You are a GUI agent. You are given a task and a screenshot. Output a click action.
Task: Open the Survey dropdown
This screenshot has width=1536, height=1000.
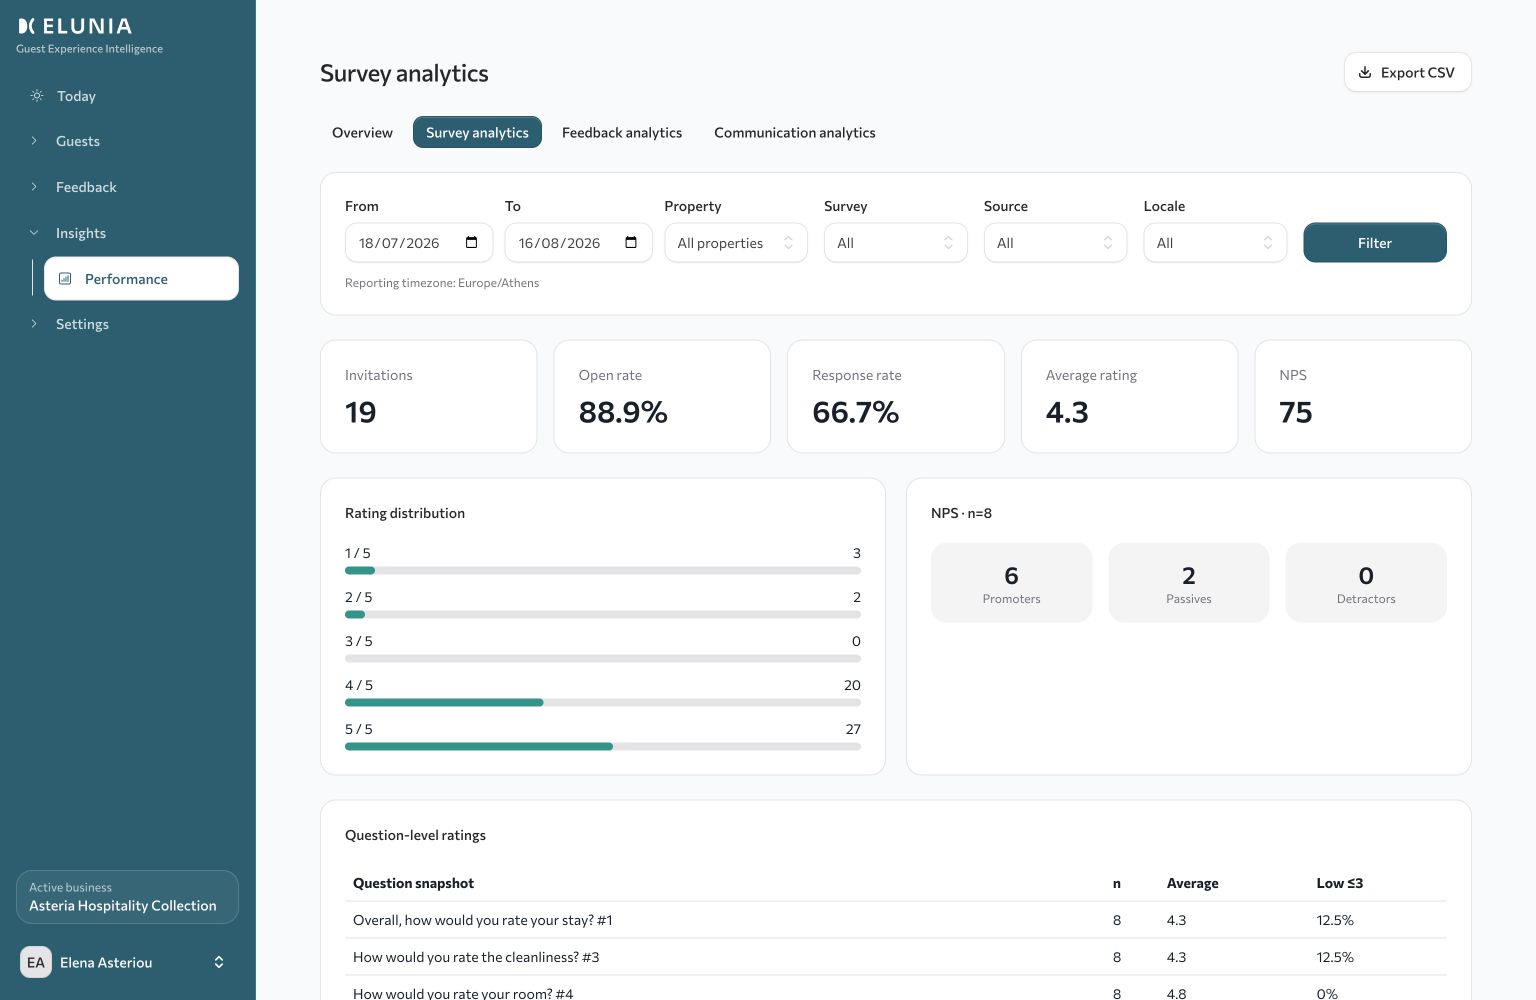click(x=896, y=243)
